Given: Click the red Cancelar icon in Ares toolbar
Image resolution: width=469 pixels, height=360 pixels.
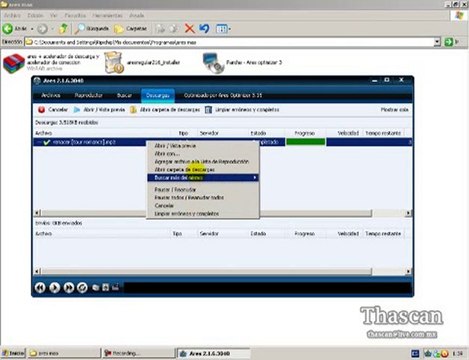Looking at the screenshot, I should tap(41, 110).
